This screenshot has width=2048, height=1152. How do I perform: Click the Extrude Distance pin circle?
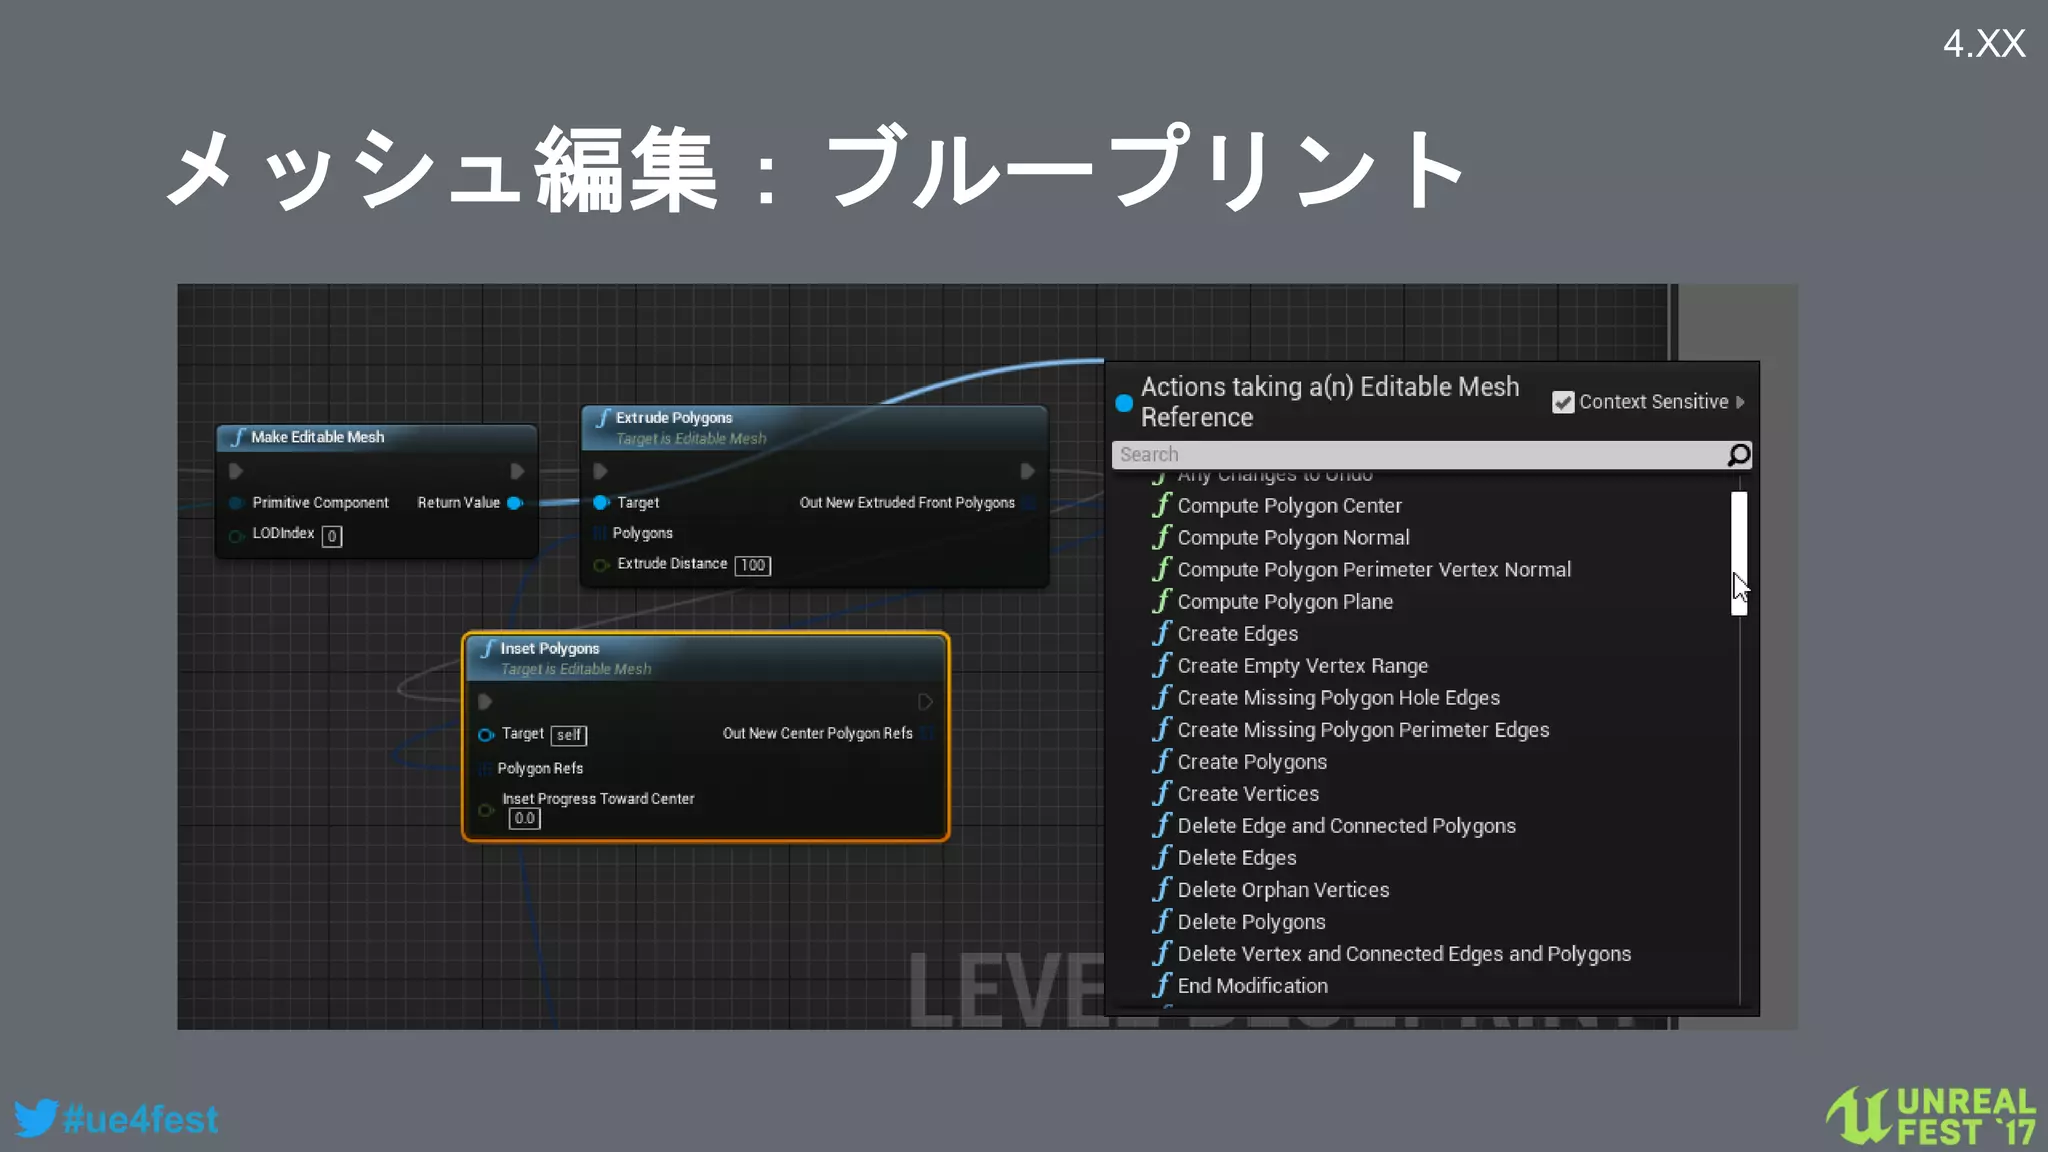[x=601, y=565]
